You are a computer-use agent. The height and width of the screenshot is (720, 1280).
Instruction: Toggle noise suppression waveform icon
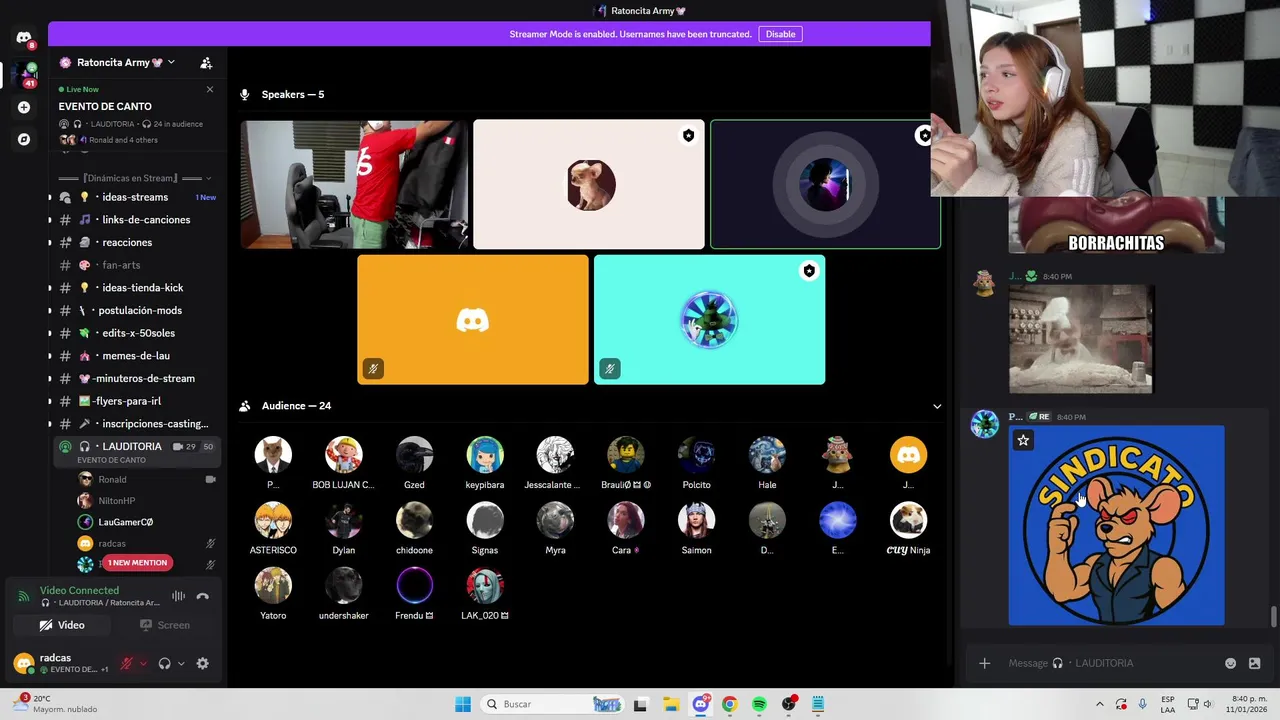178,596
